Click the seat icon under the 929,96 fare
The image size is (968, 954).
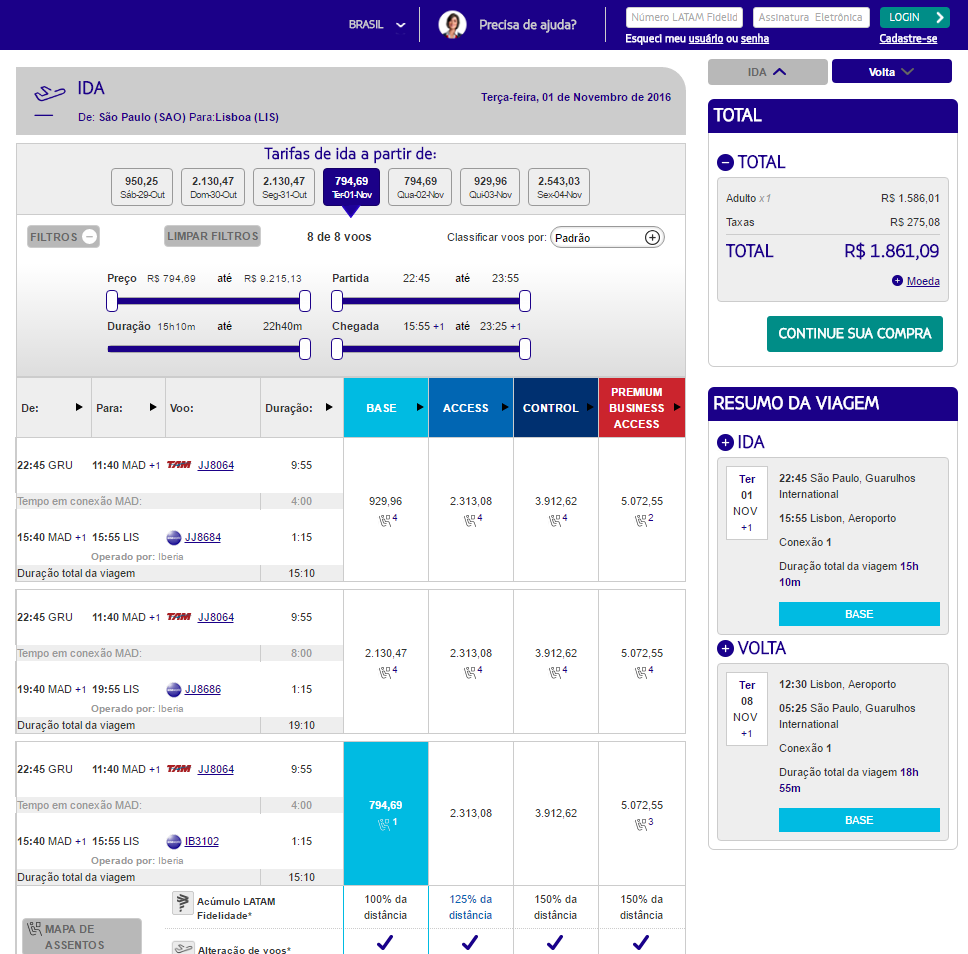pyautogui.click(x=385, y=521)
